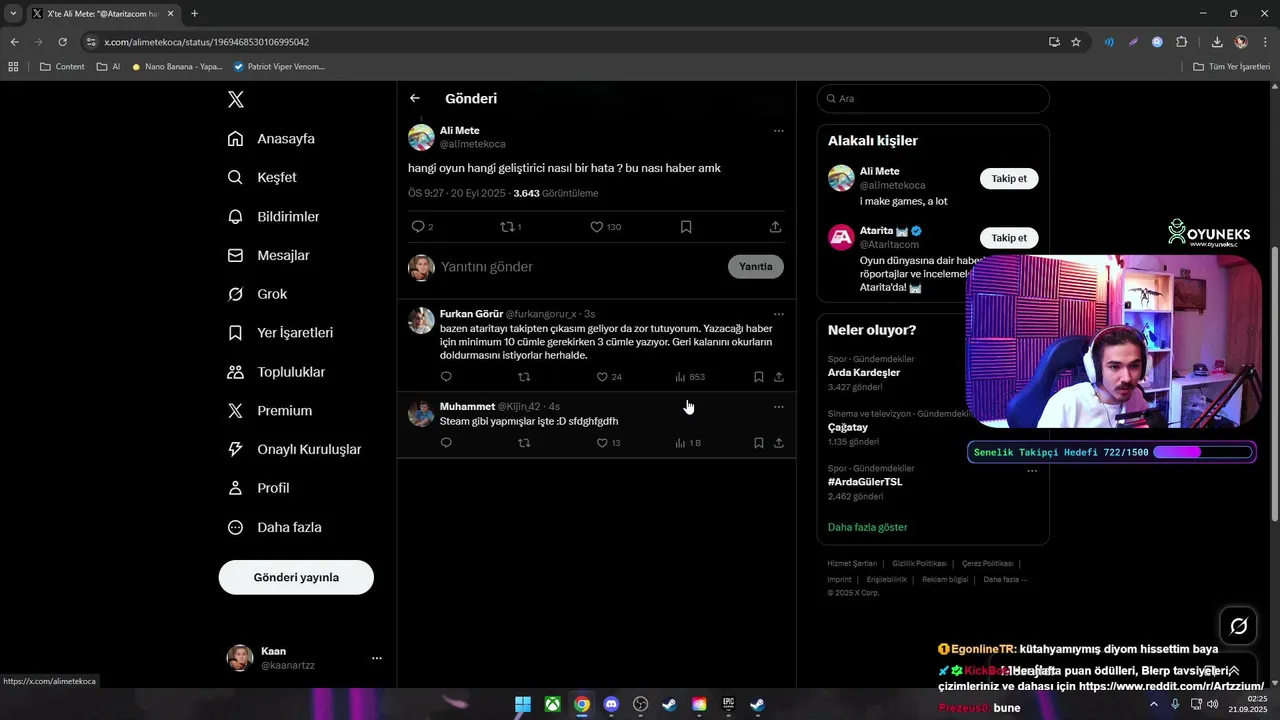Open a new Chrome tab
The image size is (1280, 720).
(194, 13)
